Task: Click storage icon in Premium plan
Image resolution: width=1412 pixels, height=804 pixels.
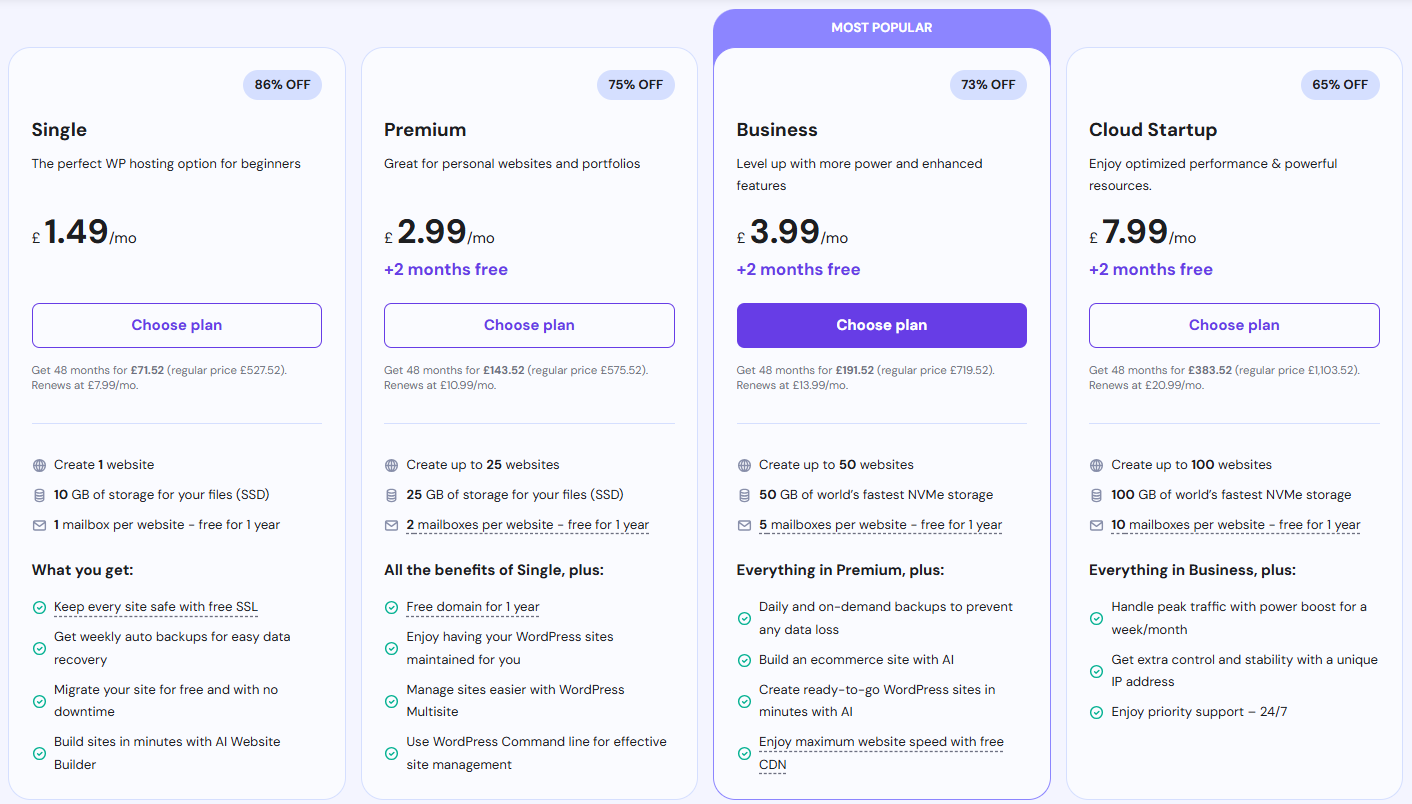Action: 392,495
